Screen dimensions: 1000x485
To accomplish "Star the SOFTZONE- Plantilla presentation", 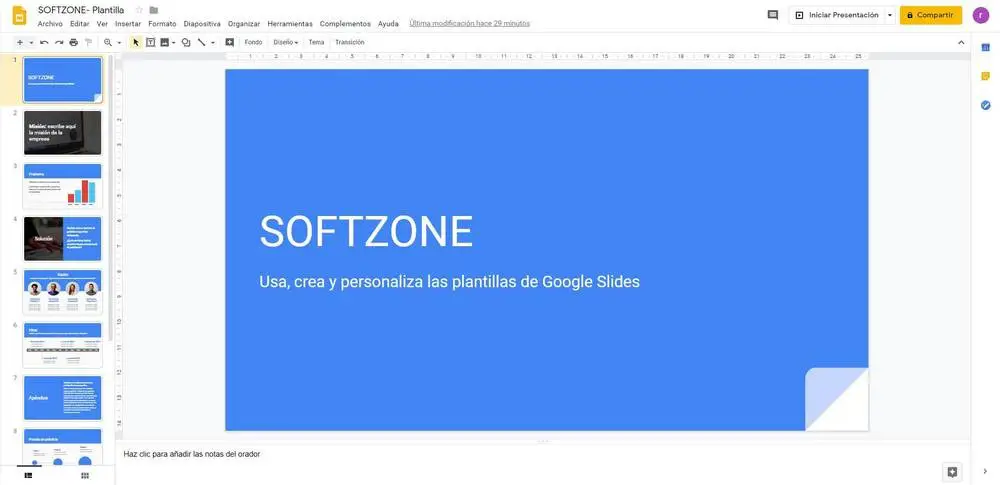I will coord(139,10).
